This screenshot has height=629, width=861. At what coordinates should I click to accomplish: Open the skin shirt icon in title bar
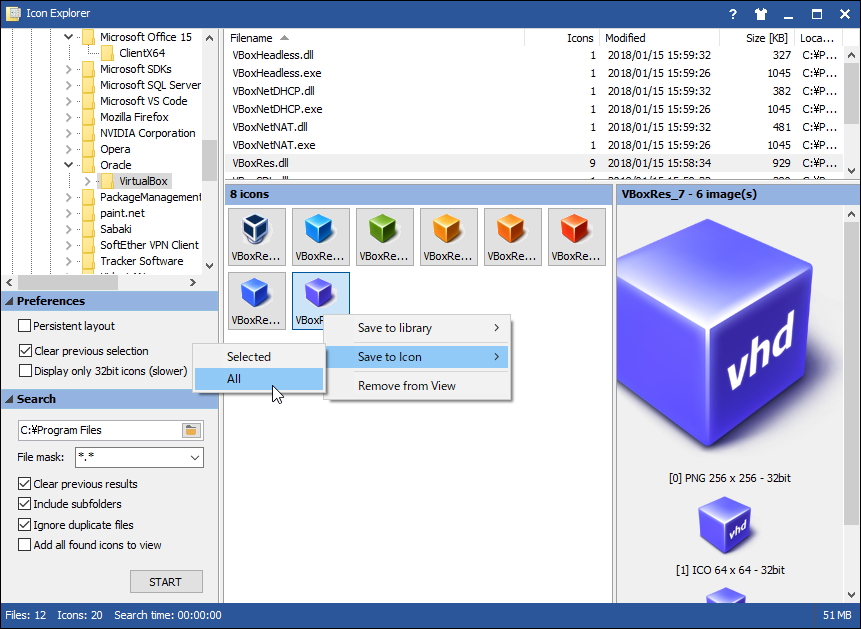coord(761,14)
